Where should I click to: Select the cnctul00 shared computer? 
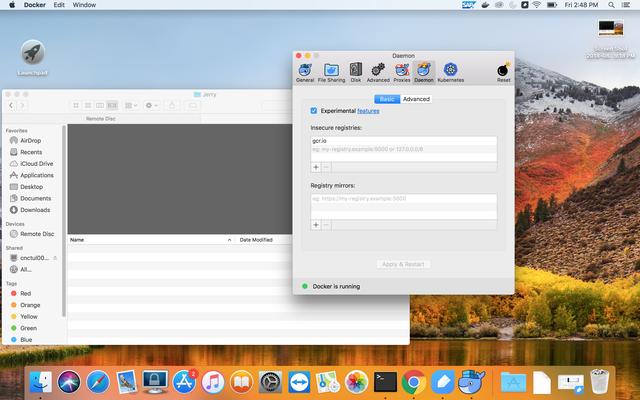pos(34,258)
